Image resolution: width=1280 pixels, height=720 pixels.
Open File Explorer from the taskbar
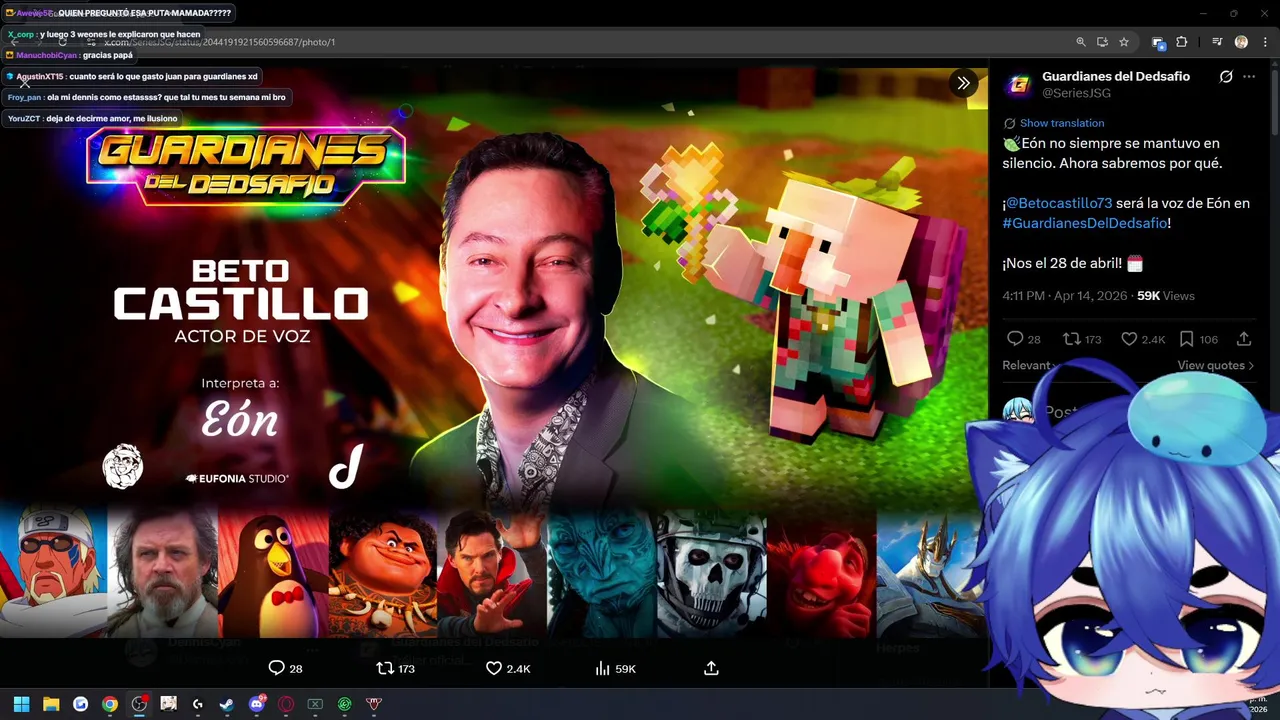[x=51, y=704]
